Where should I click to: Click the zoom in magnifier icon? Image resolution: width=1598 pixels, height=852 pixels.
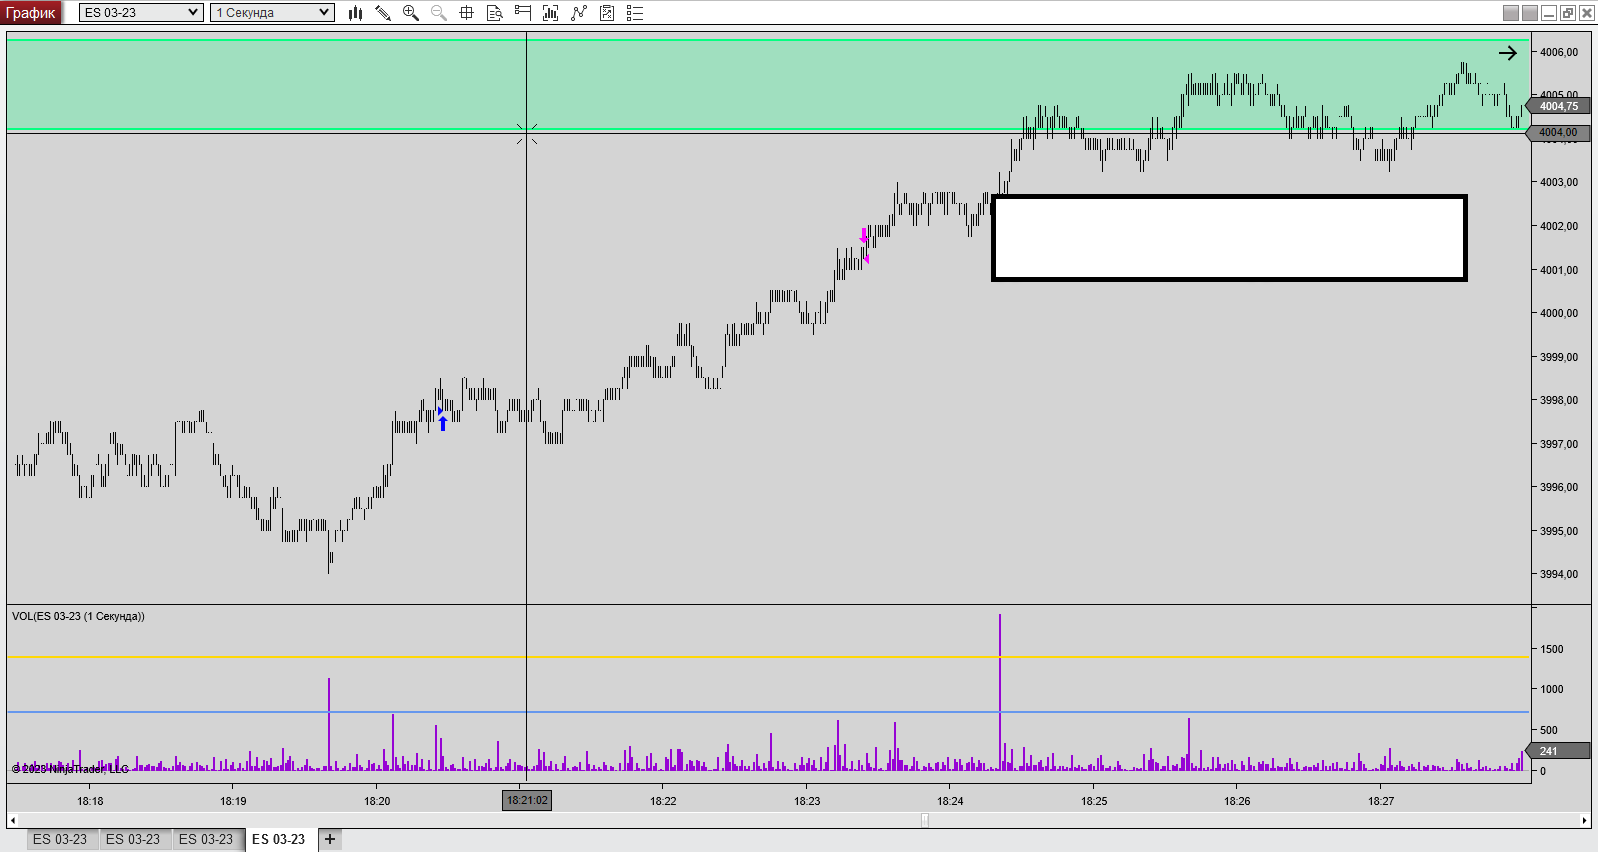coord(410,13)
